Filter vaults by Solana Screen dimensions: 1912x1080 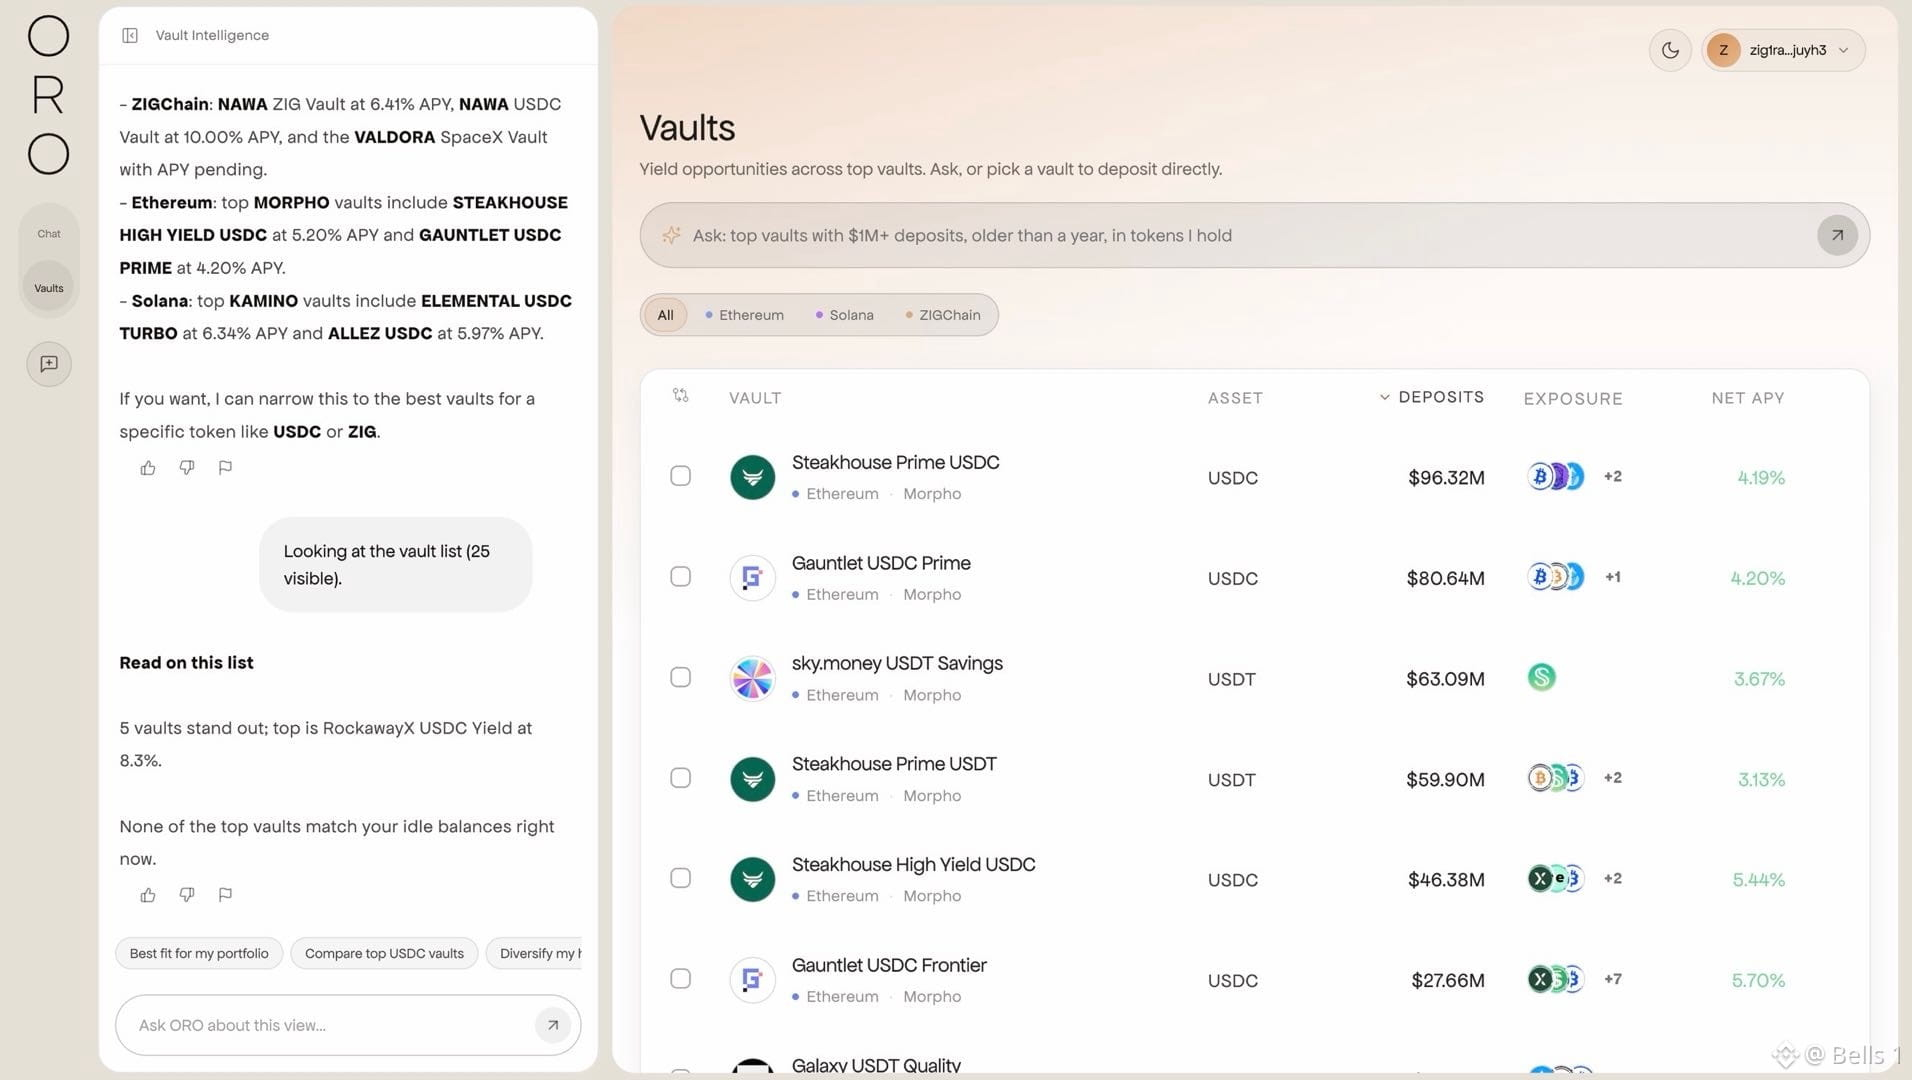(x=844, y=315)
